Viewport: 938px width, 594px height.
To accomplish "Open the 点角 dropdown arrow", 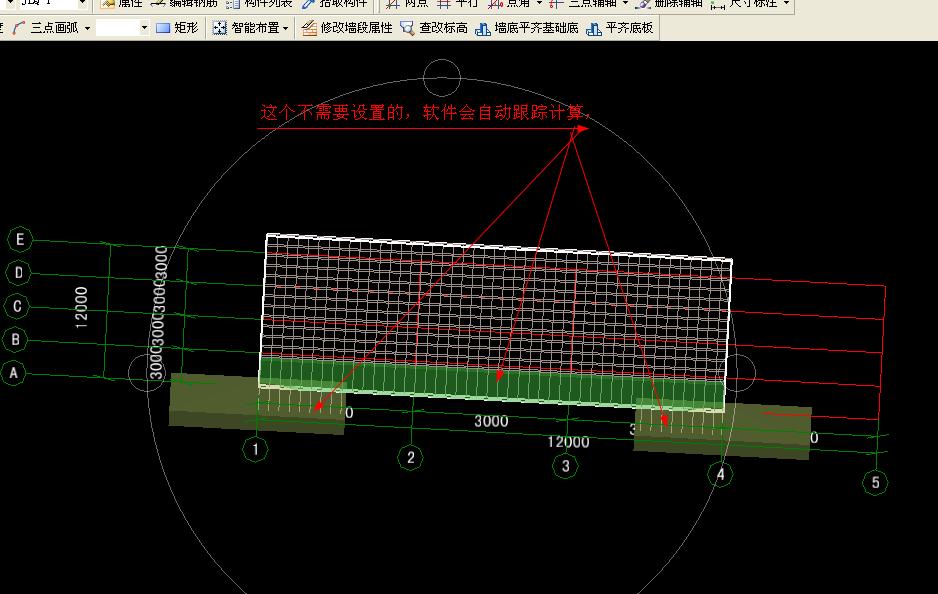I will [x=539, y=4].
